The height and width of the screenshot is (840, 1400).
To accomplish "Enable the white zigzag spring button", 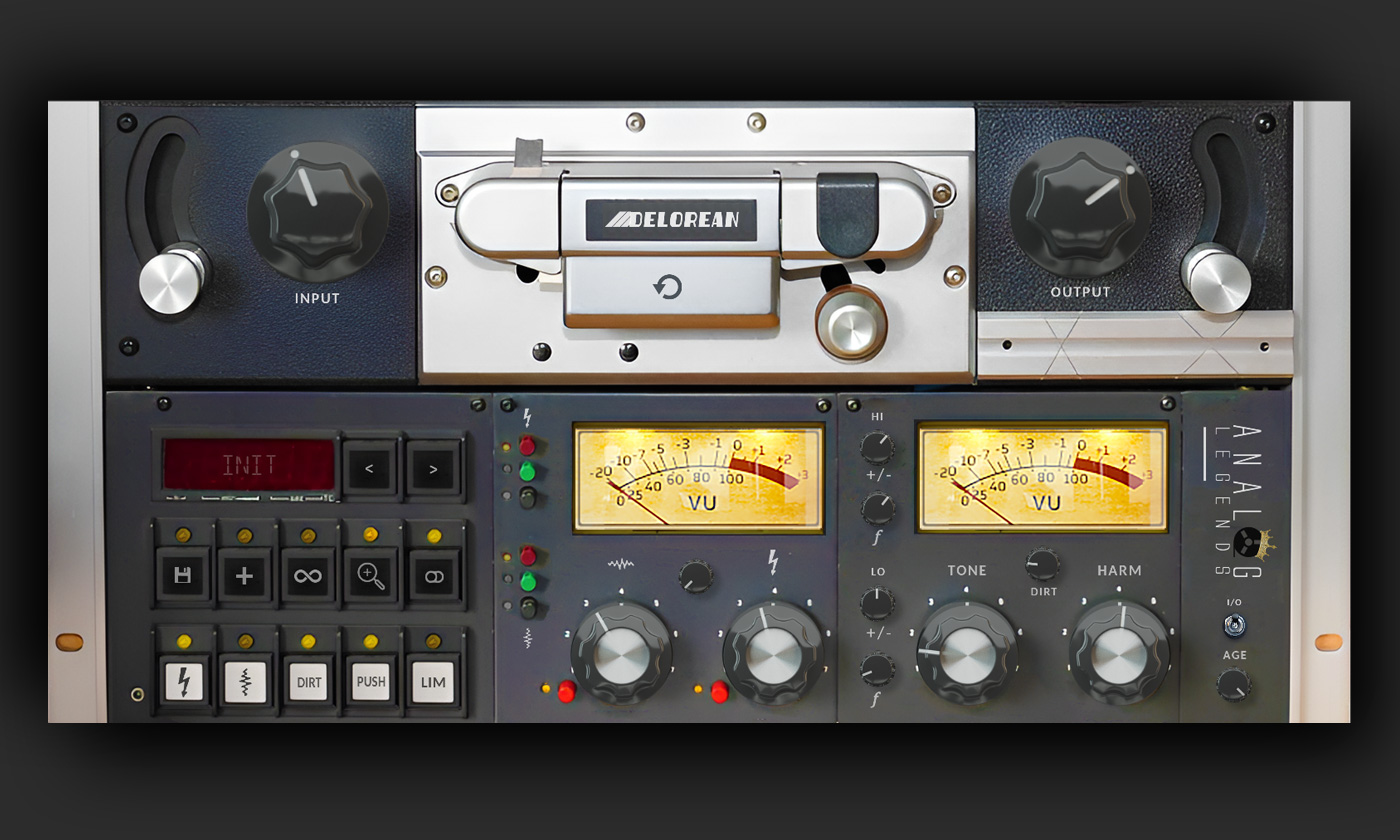I will point(245,682).
